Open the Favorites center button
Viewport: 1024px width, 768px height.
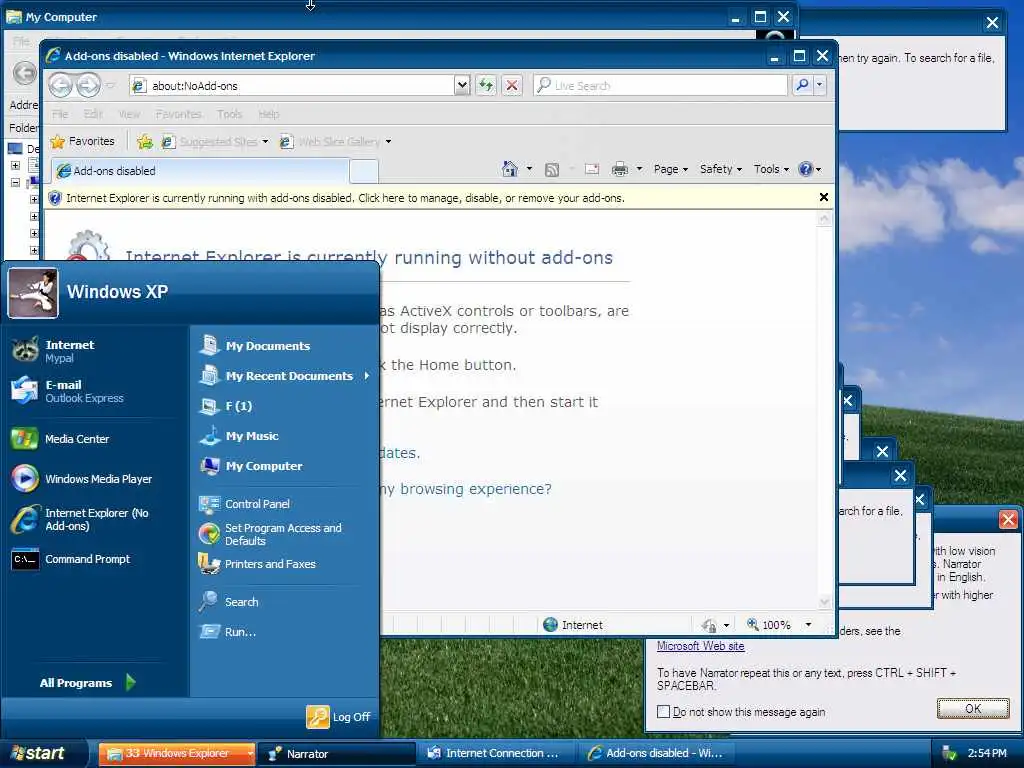(x=82, y=141)
